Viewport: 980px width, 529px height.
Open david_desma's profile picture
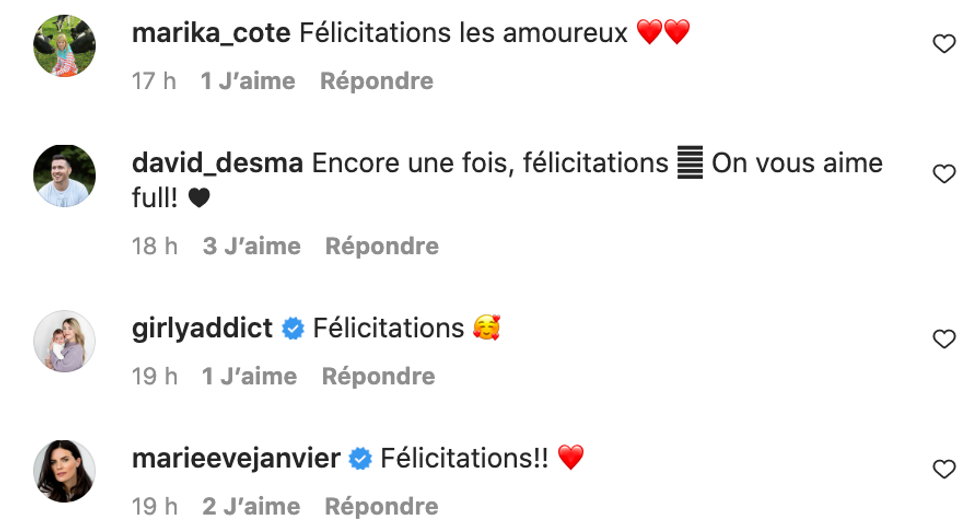(x=65, y=177)
